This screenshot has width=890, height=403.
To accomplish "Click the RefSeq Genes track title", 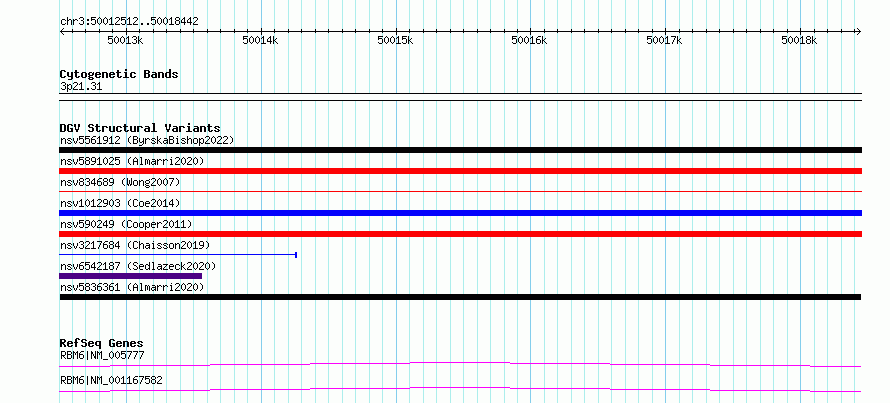I will [x=102, y=343].
